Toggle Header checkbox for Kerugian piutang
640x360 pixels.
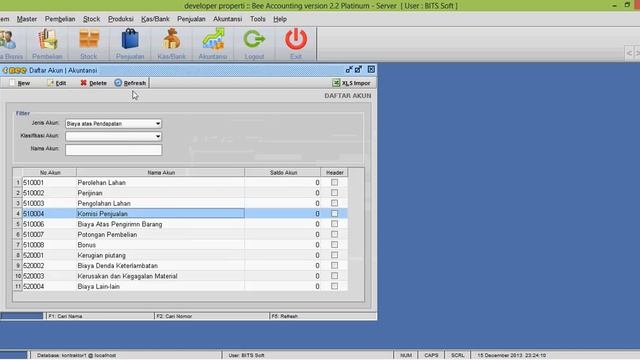click(x=334, y=255)
